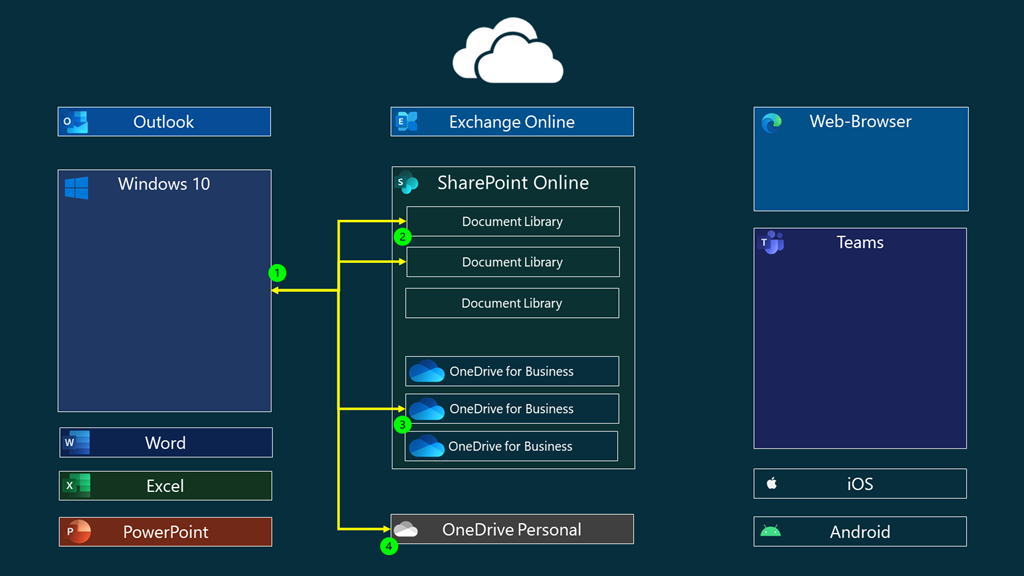Click the Outlook envelope icon

pos(75,122)
